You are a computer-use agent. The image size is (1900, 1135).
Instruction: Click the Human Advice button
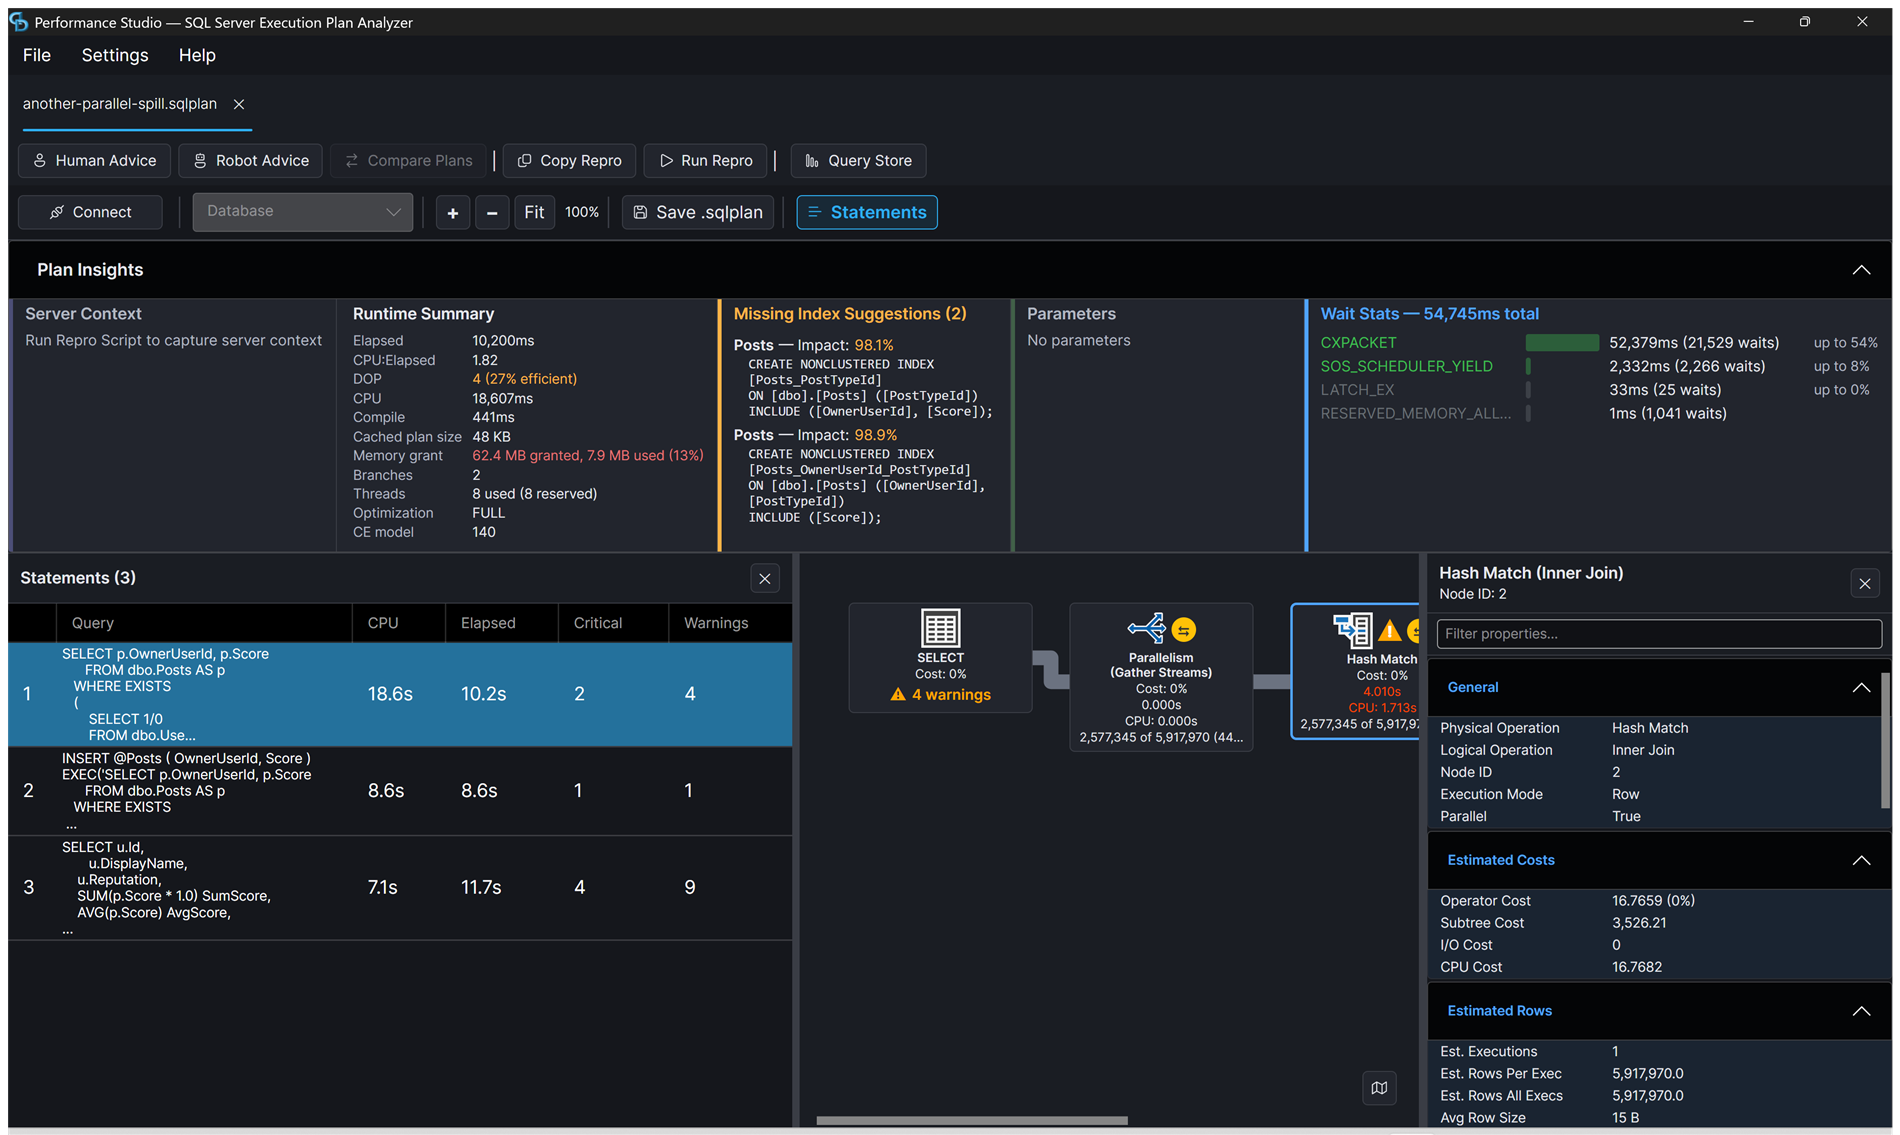tap(95, 160)
